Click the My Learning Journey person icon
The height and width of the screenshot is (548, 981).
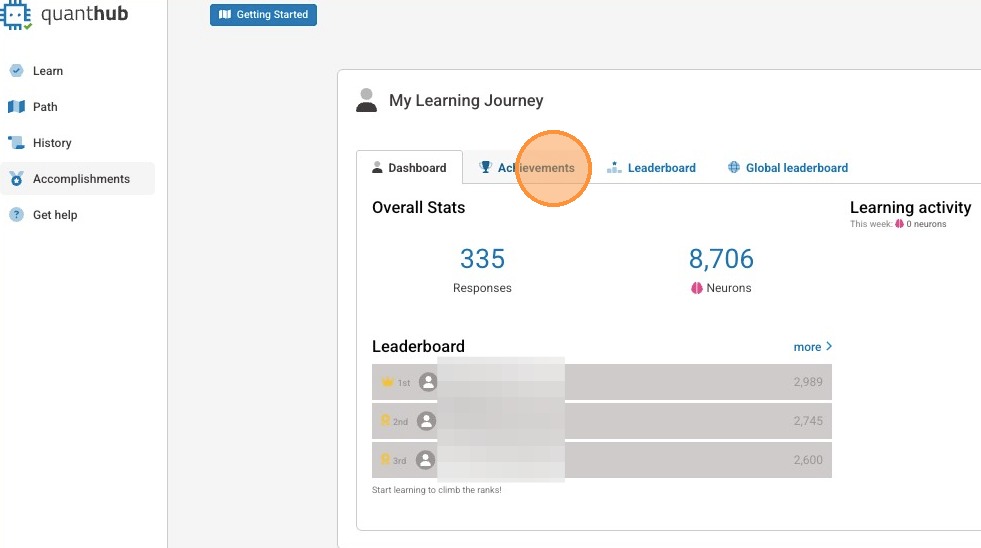pyautogui.click(x=367, y=100)
